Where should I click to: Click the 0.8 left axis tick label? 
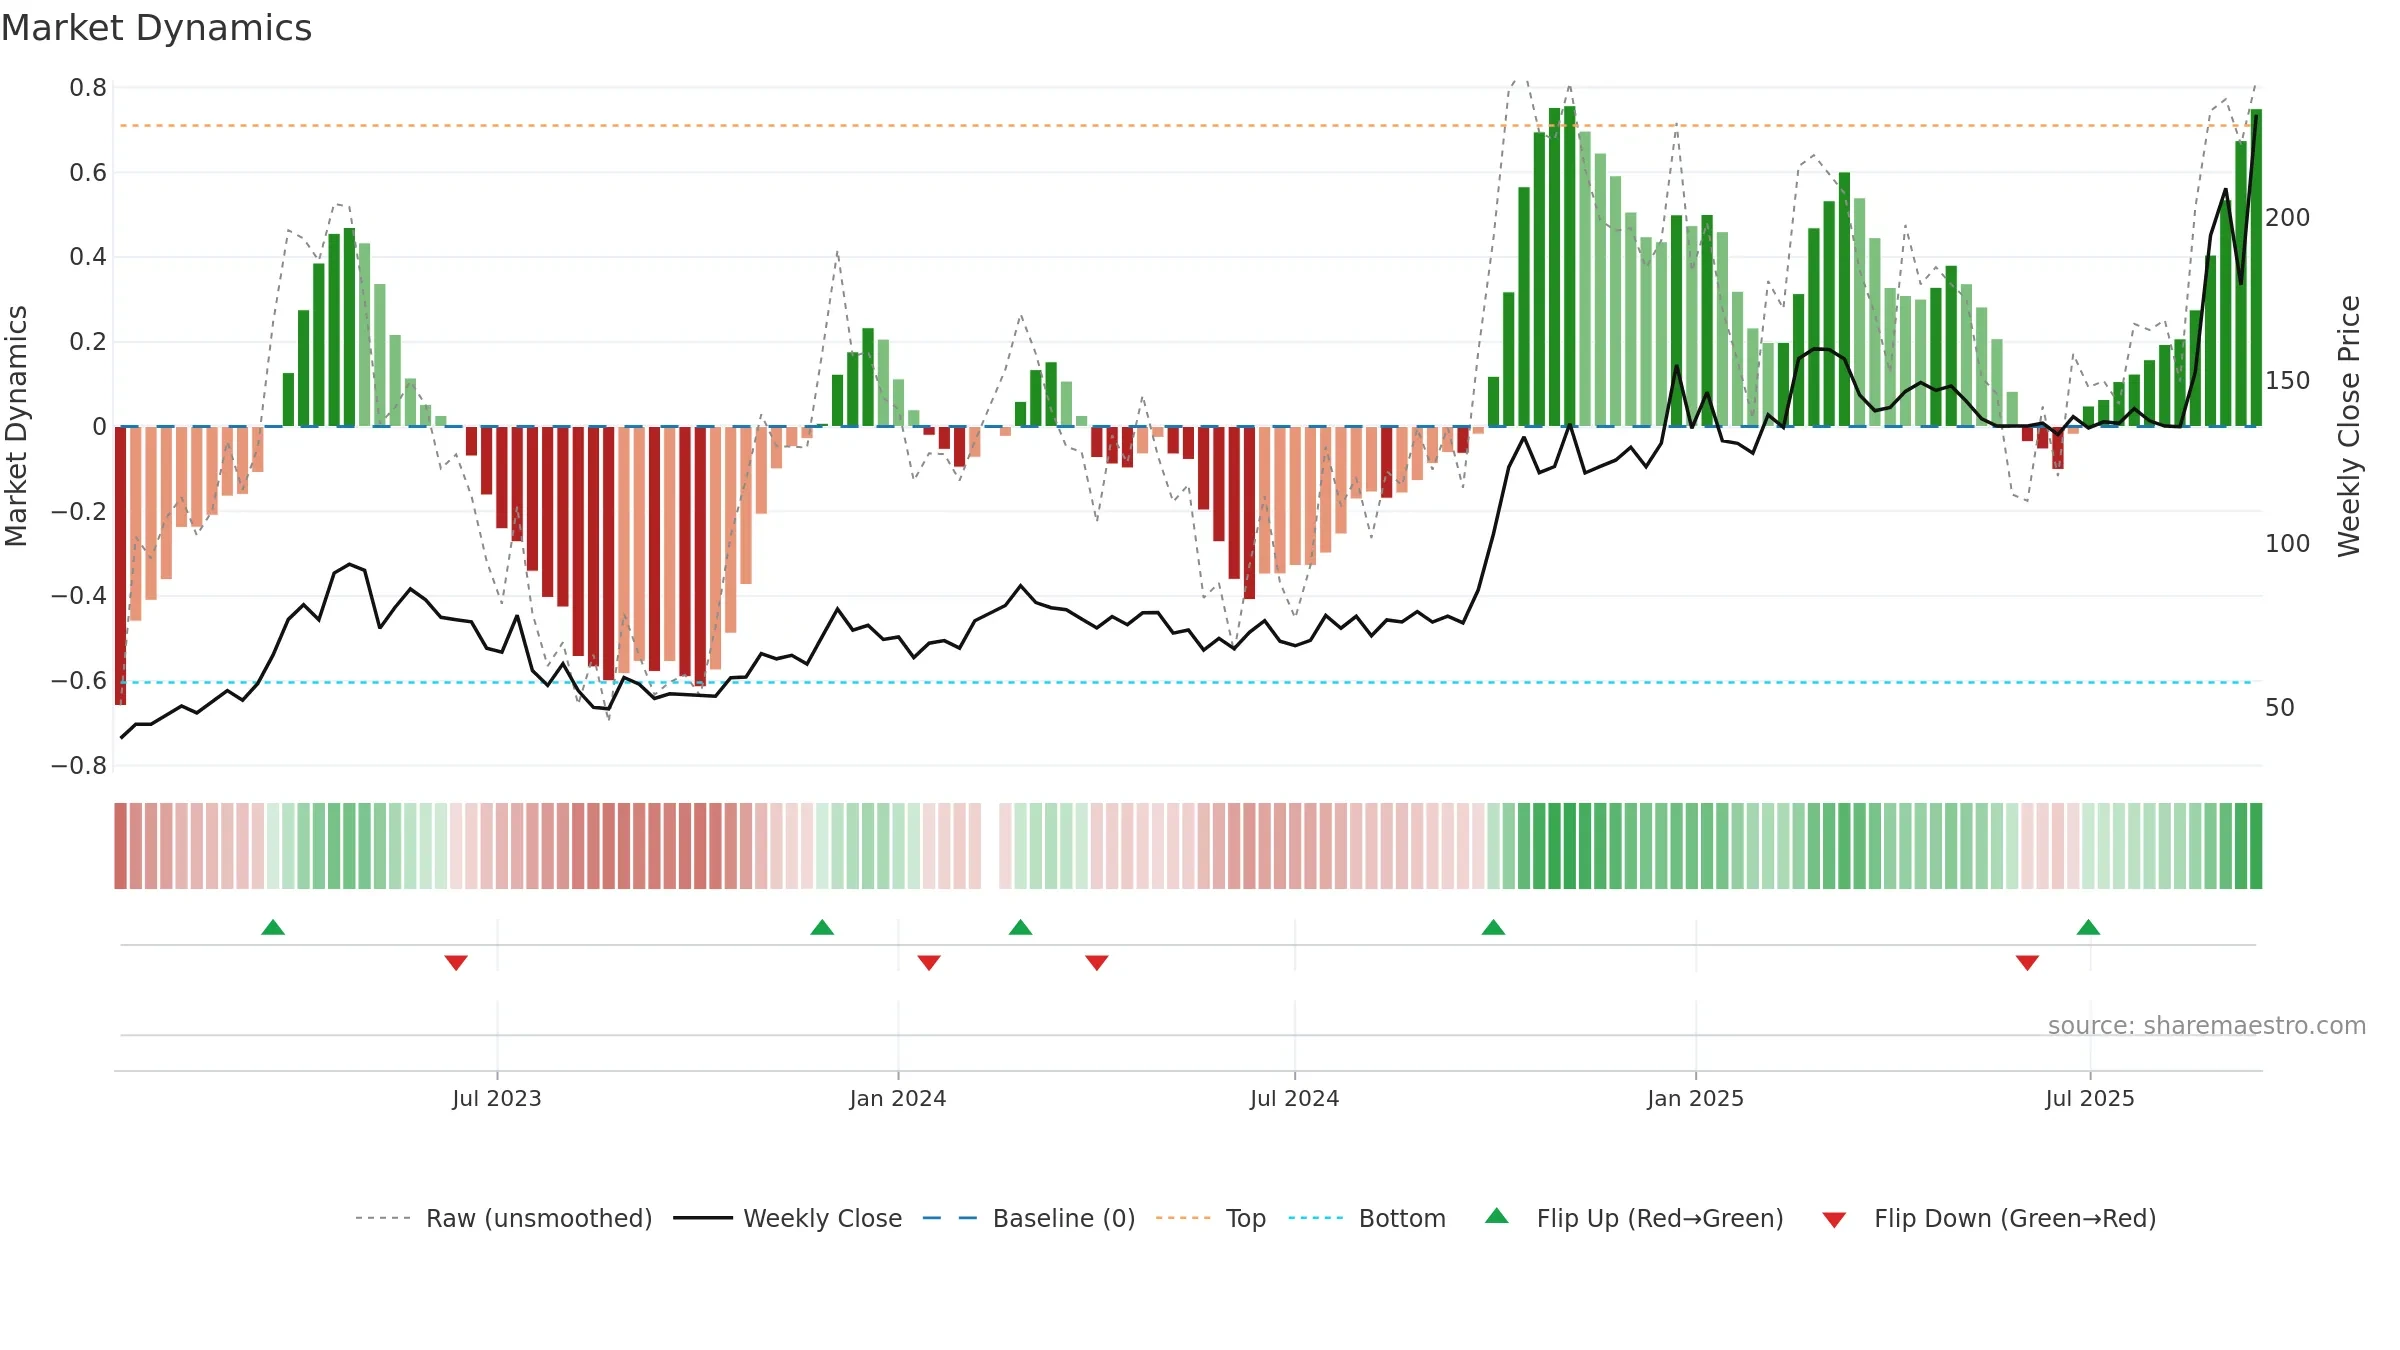coord(88,88)
